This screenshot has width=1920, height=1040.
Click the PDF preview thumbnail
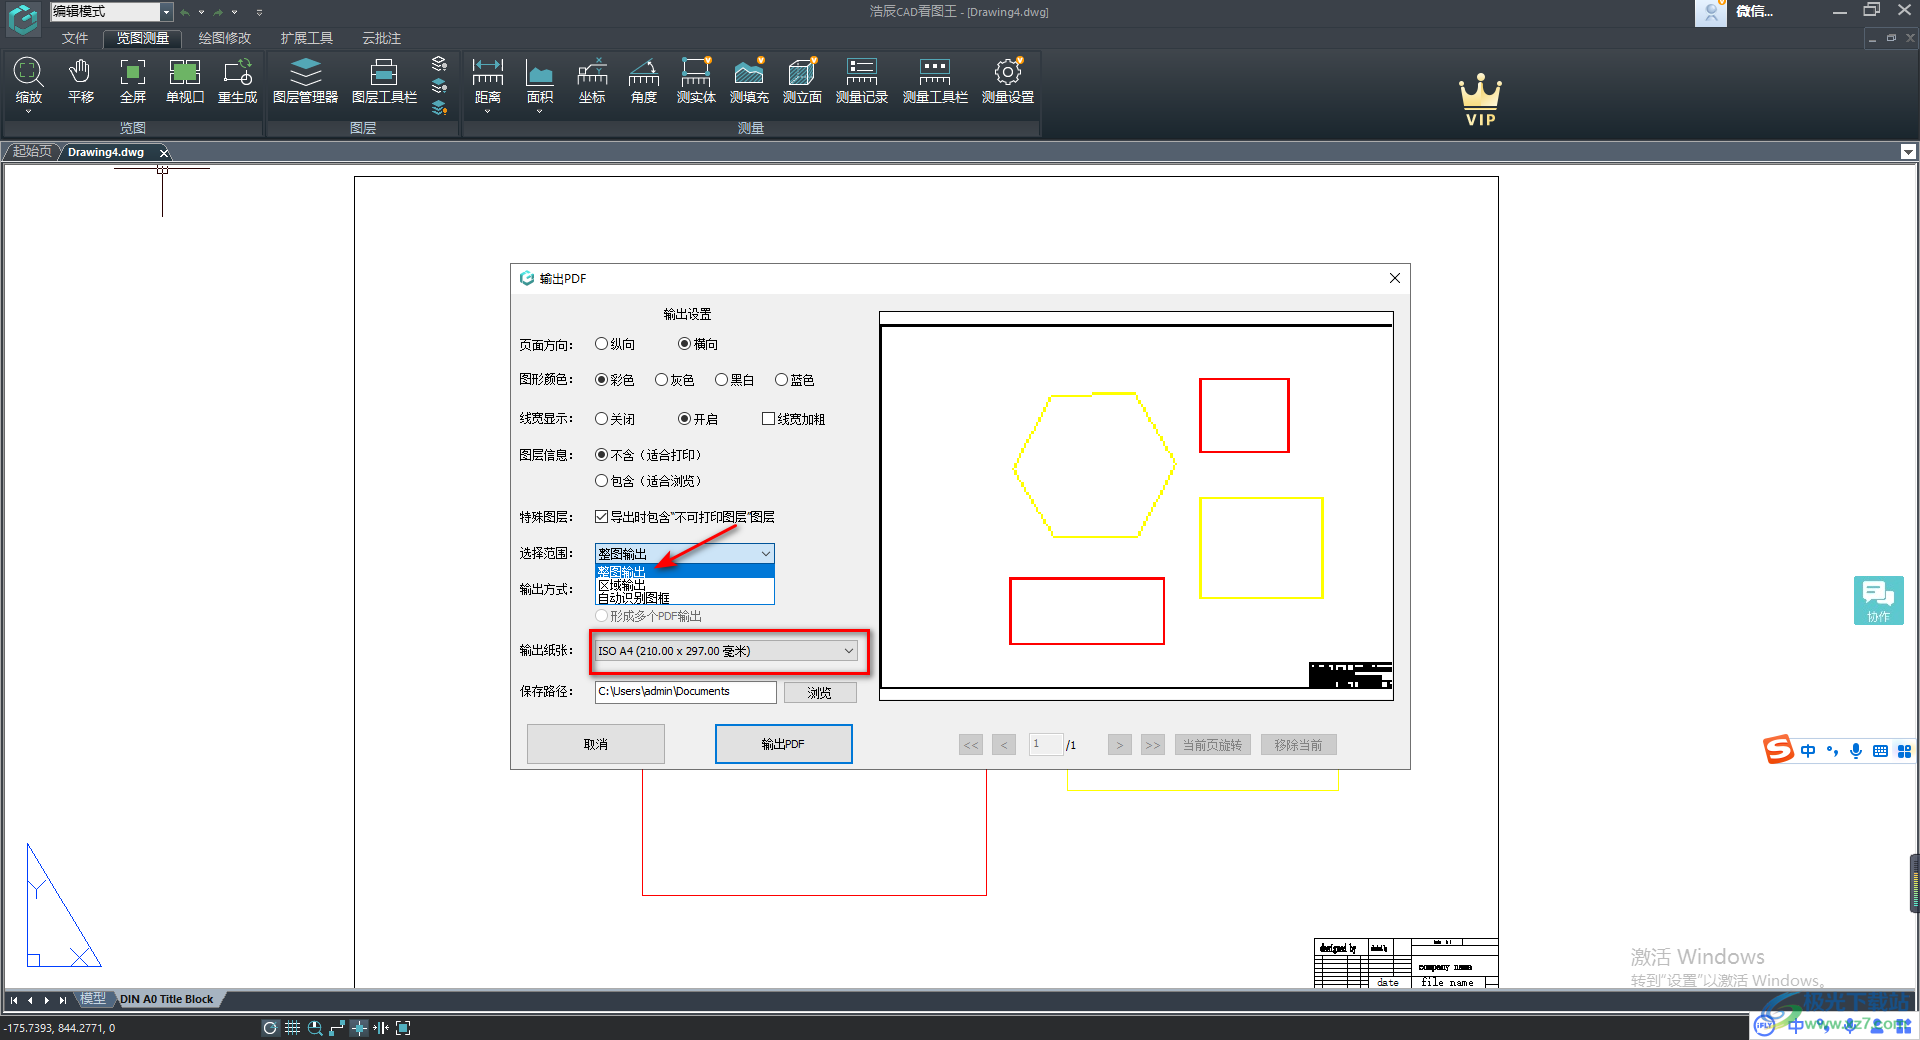point(1136,506)
